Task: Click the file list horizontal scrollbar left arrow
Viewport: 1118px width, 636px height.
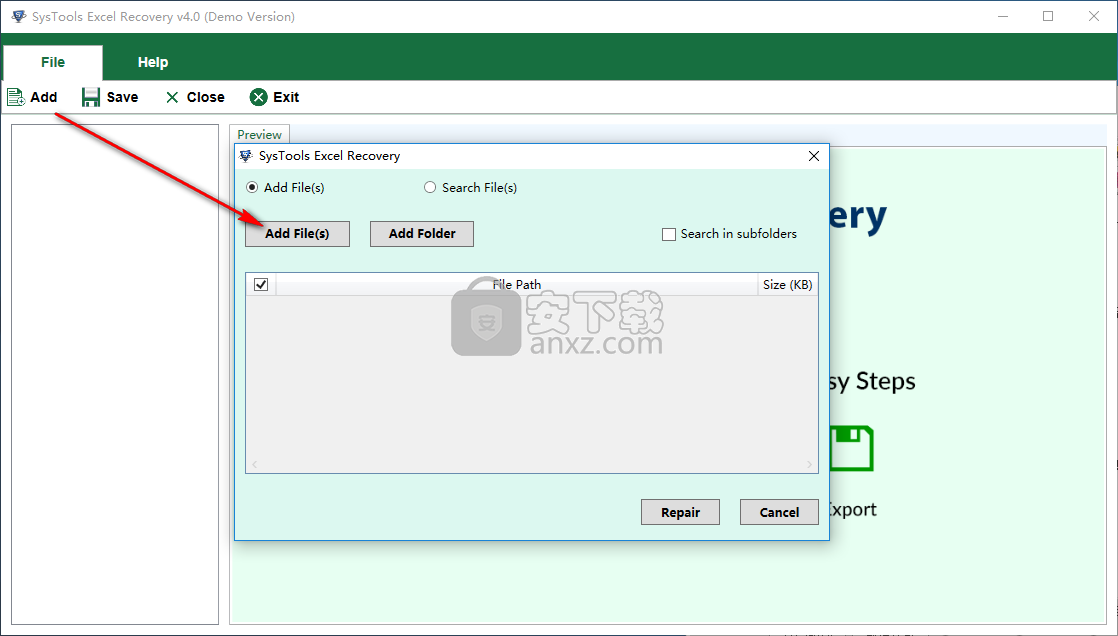Action: [x=255, y=464]
